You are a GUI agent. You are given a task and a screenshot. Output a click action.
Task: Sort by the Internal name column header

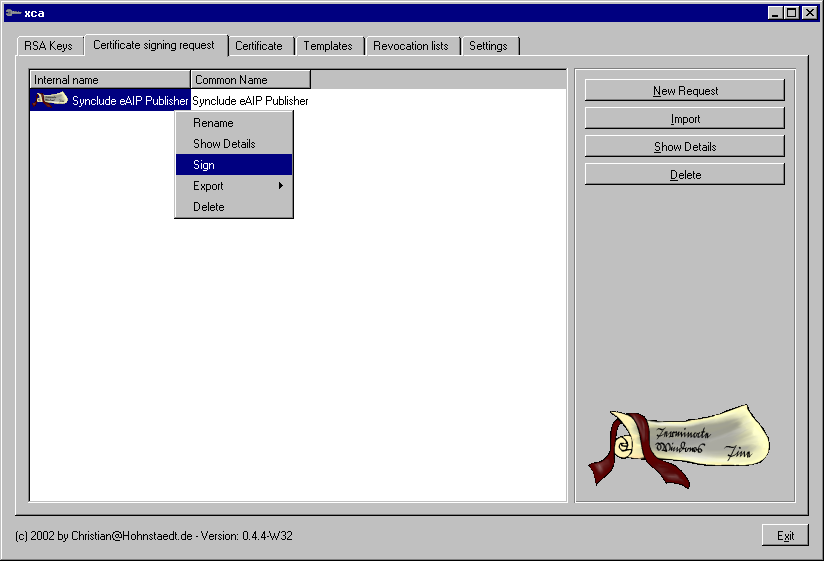coord(110,79)
